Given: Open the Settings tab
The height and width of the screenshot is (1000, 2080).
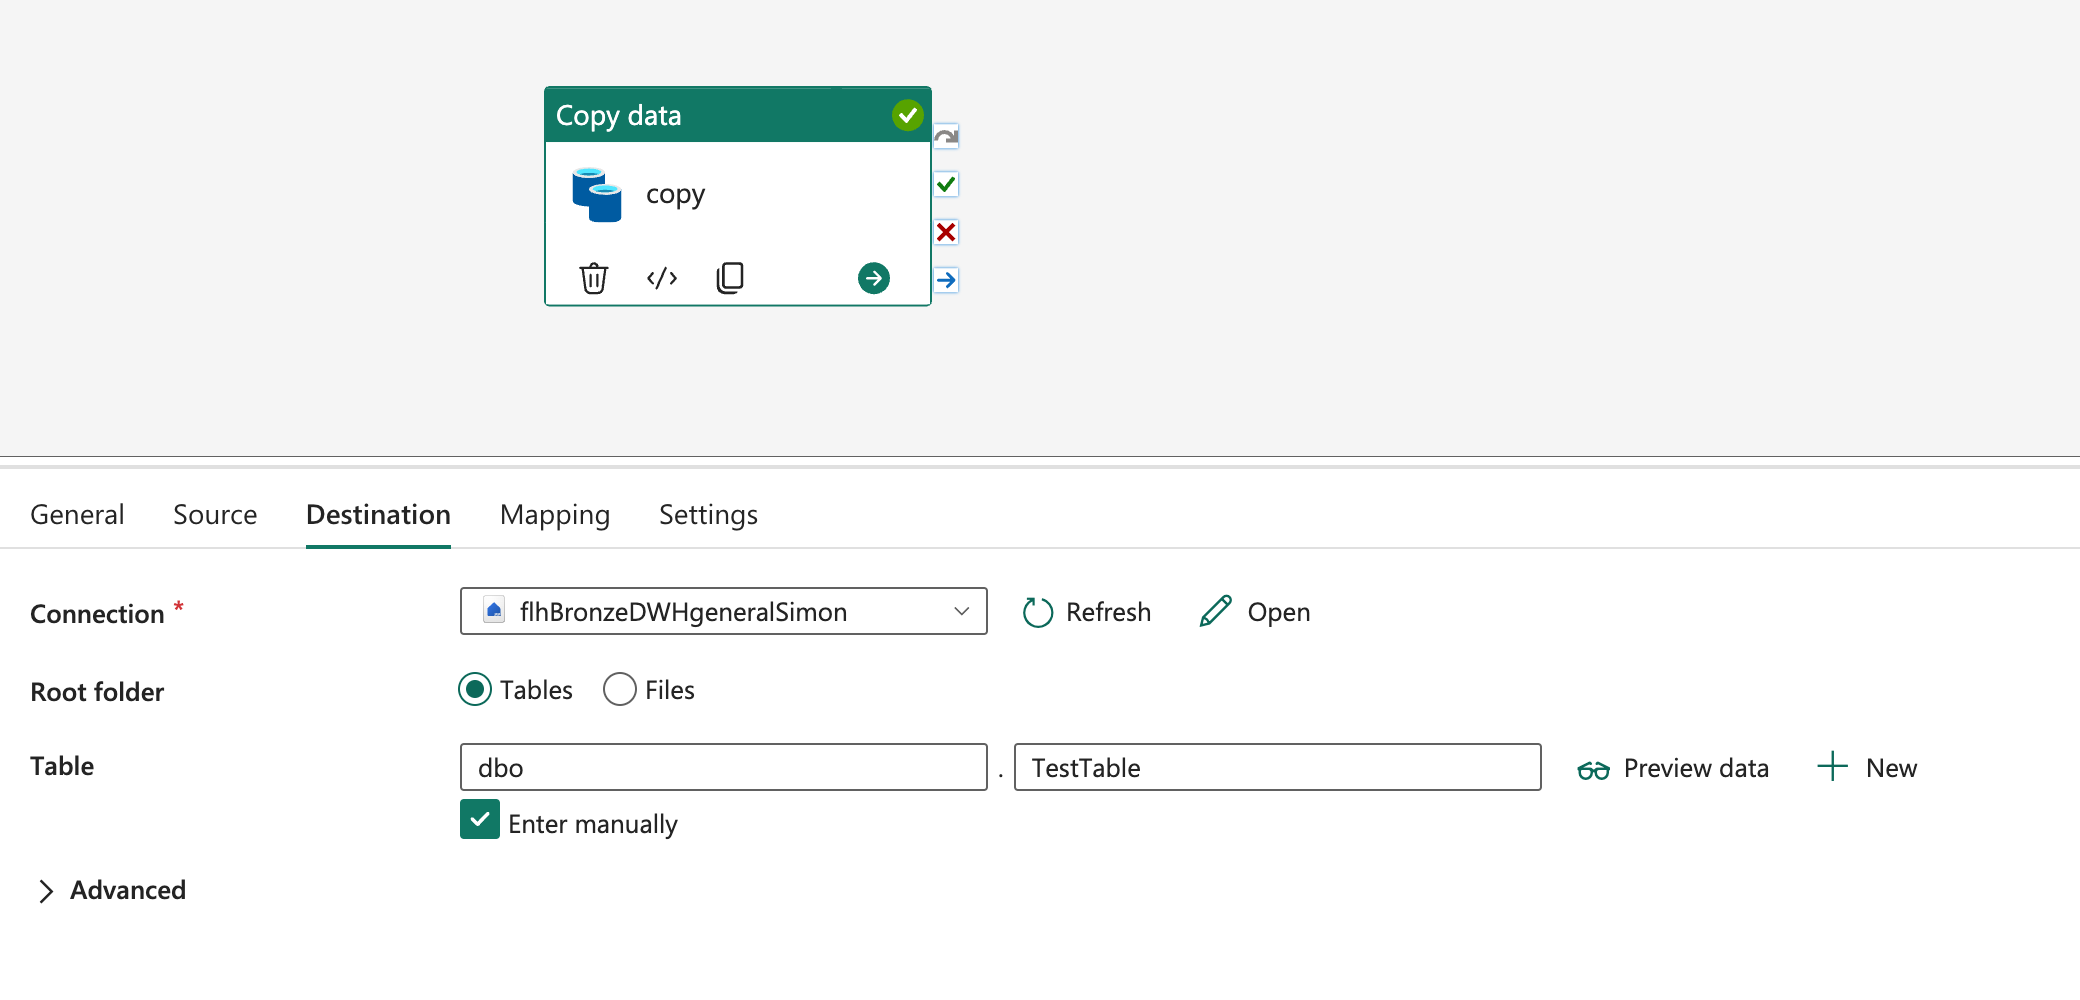Looking at the screenshot, I should pos(708,515).
